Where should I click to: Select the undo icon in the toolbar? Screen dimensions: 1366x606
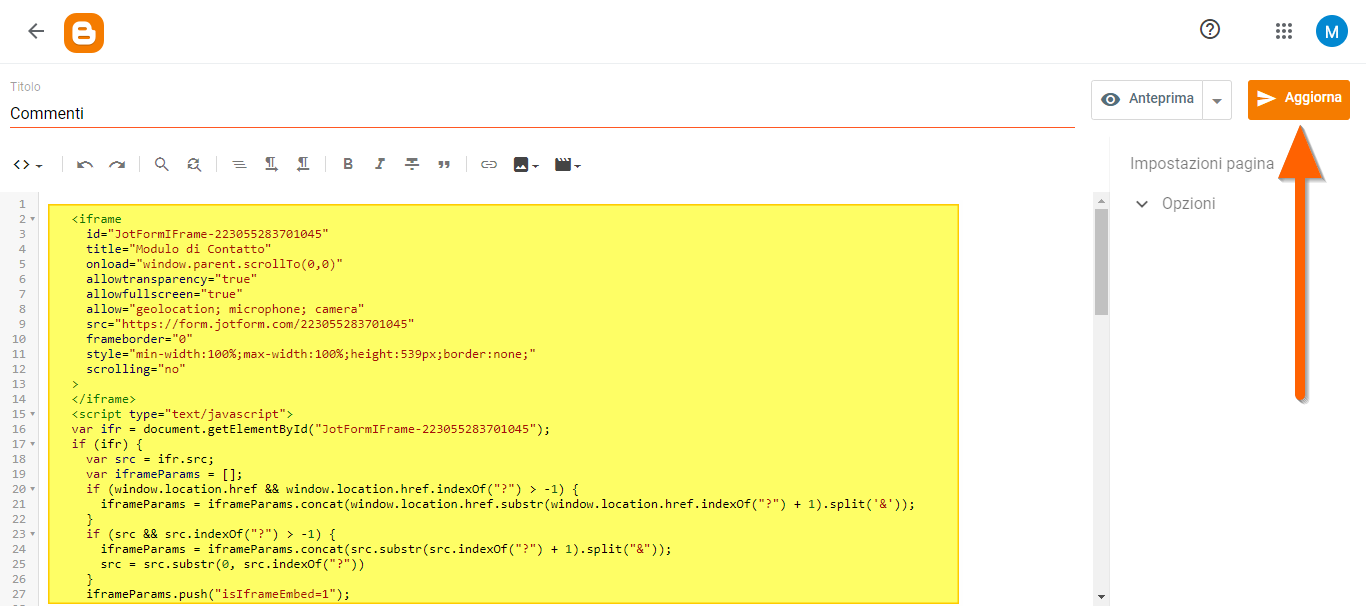coord(85,163)
